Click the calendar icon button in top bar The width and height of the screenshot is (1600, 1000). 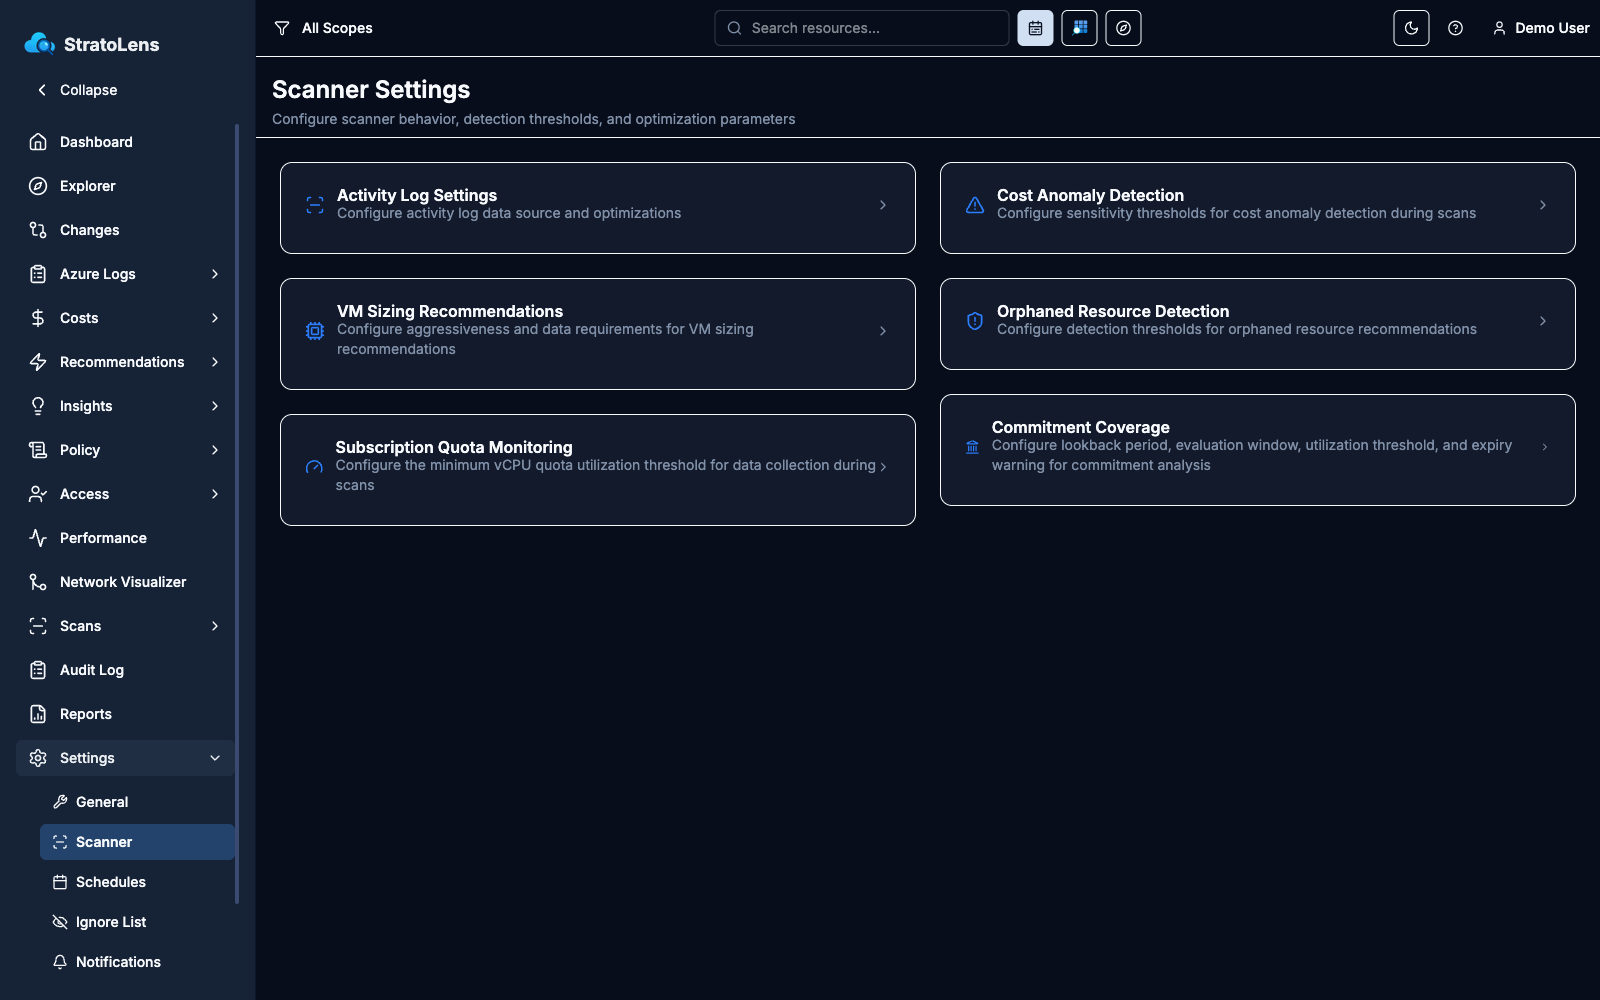(x=1035, y=28)
